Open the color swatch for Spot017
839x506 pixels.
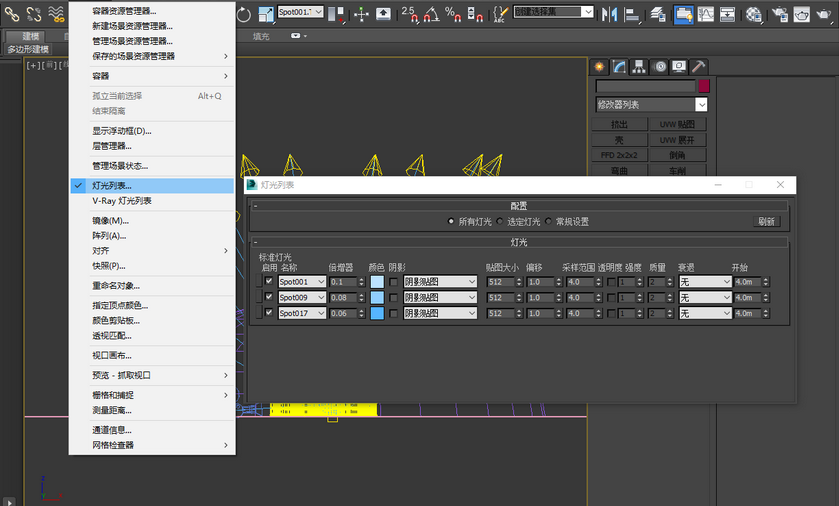point(377,313)
